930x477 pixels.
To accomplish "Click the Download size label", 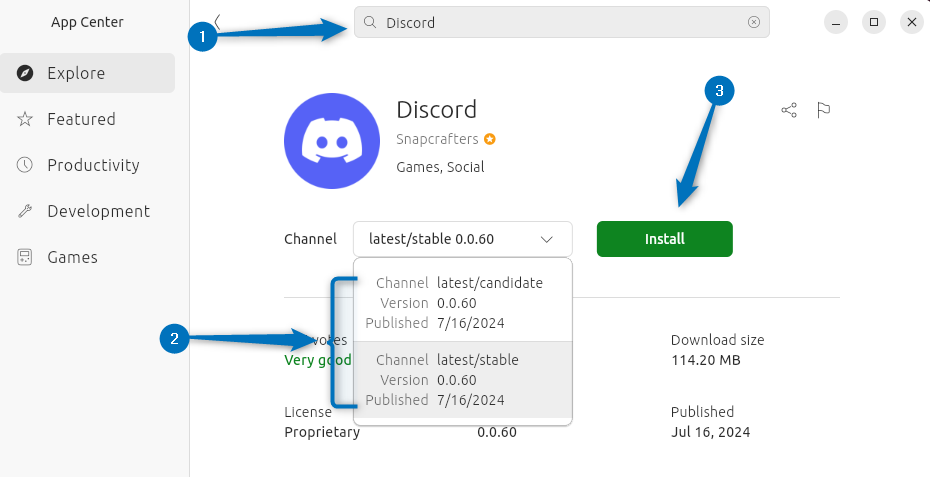I will pos(718,340).
